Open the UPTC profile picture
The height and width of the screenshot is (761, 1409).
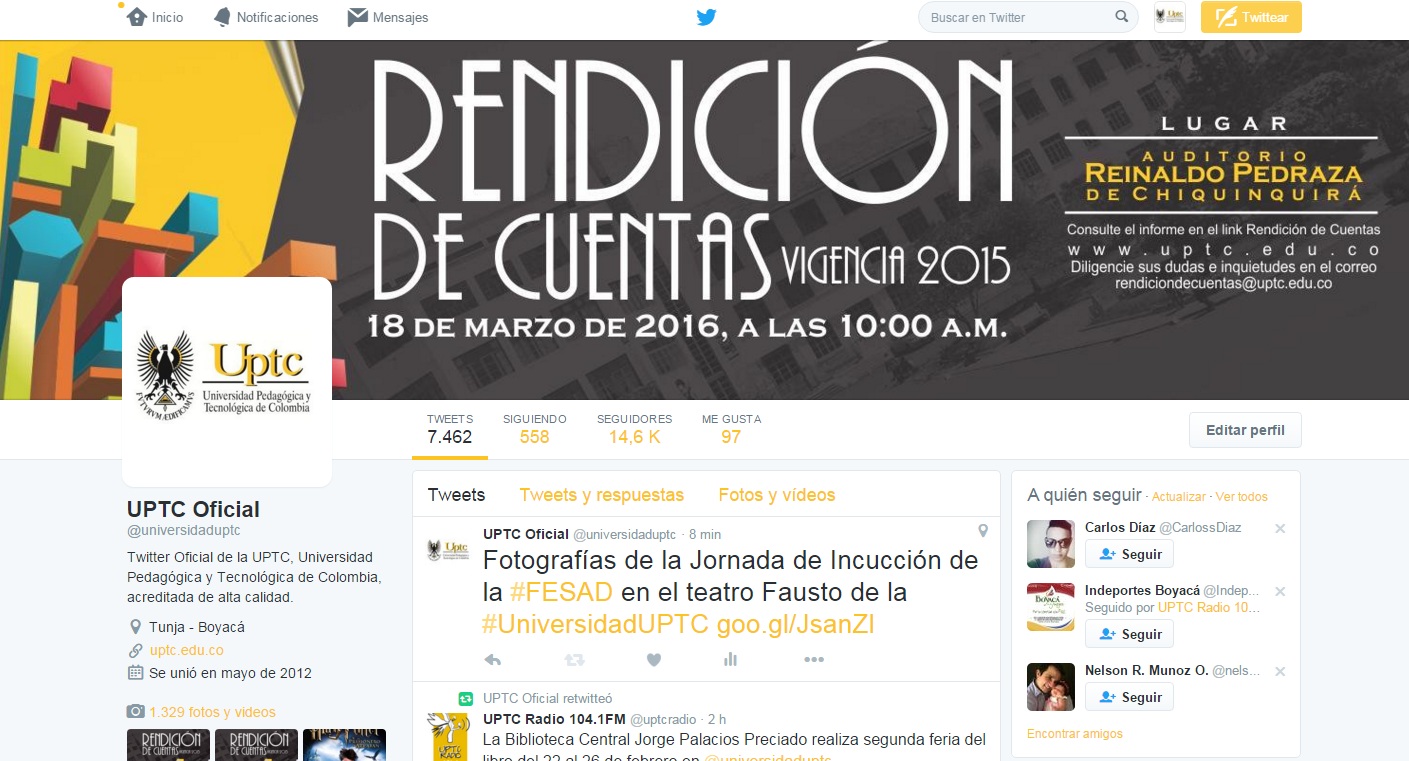click(227, 382)
